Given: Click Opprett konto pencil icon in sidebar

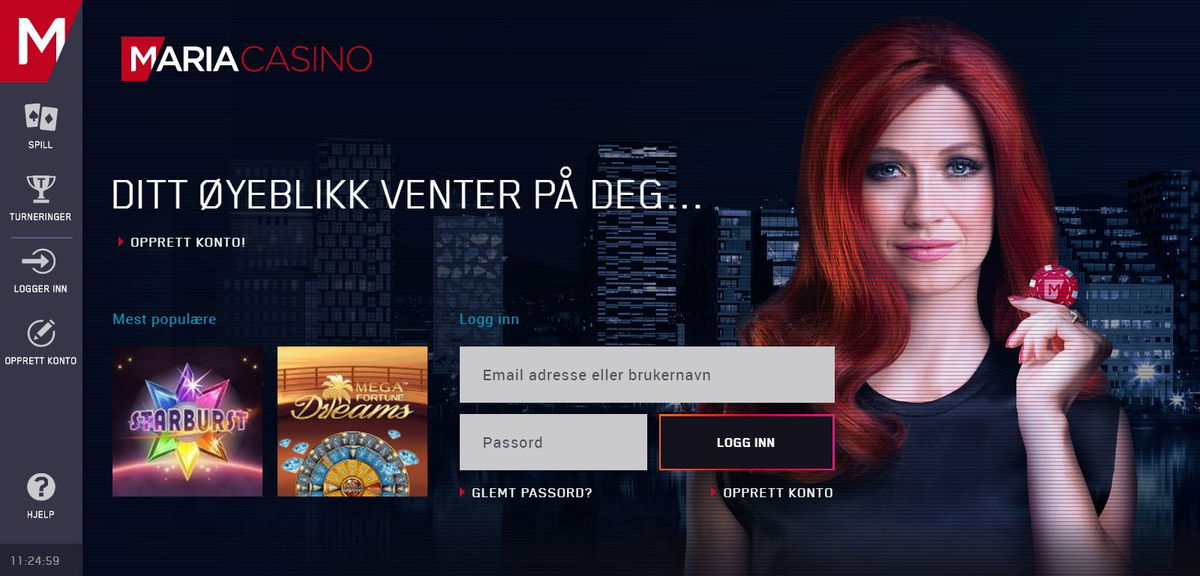Looking at the screenshot, I should [41, 333].
